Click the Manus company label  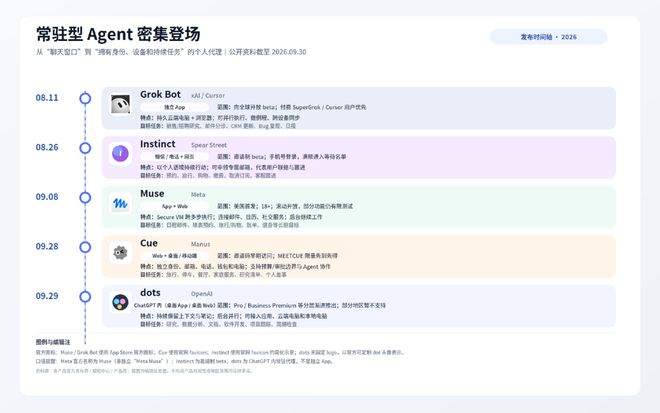coord(200,244)
